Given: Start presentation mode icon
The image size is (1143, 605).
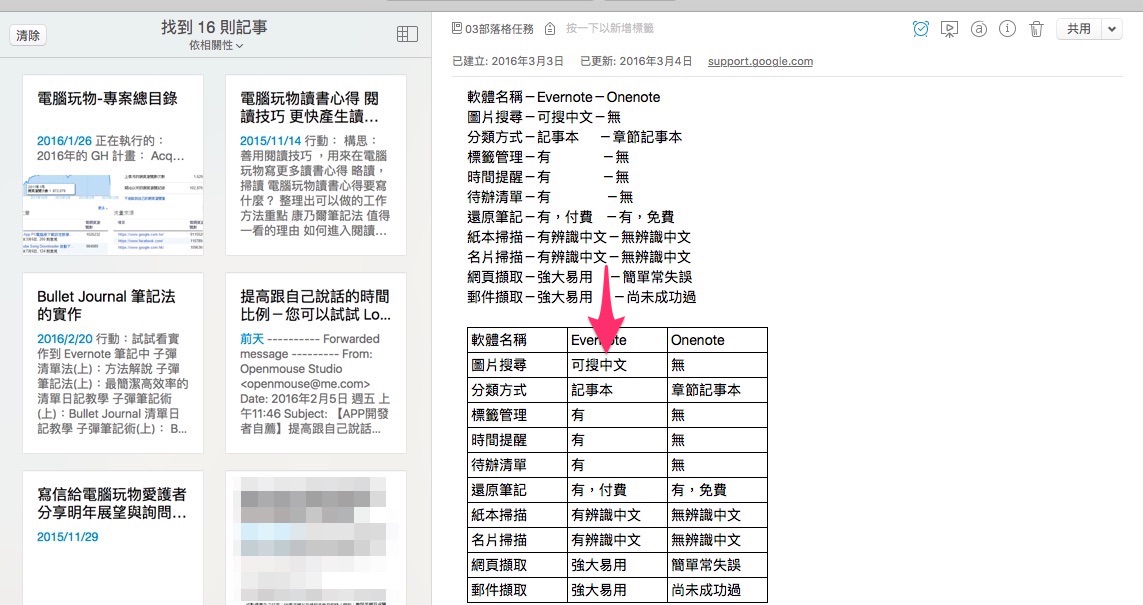Looking at the screenshot, I should pyautogui.click(x=949, y=28).
